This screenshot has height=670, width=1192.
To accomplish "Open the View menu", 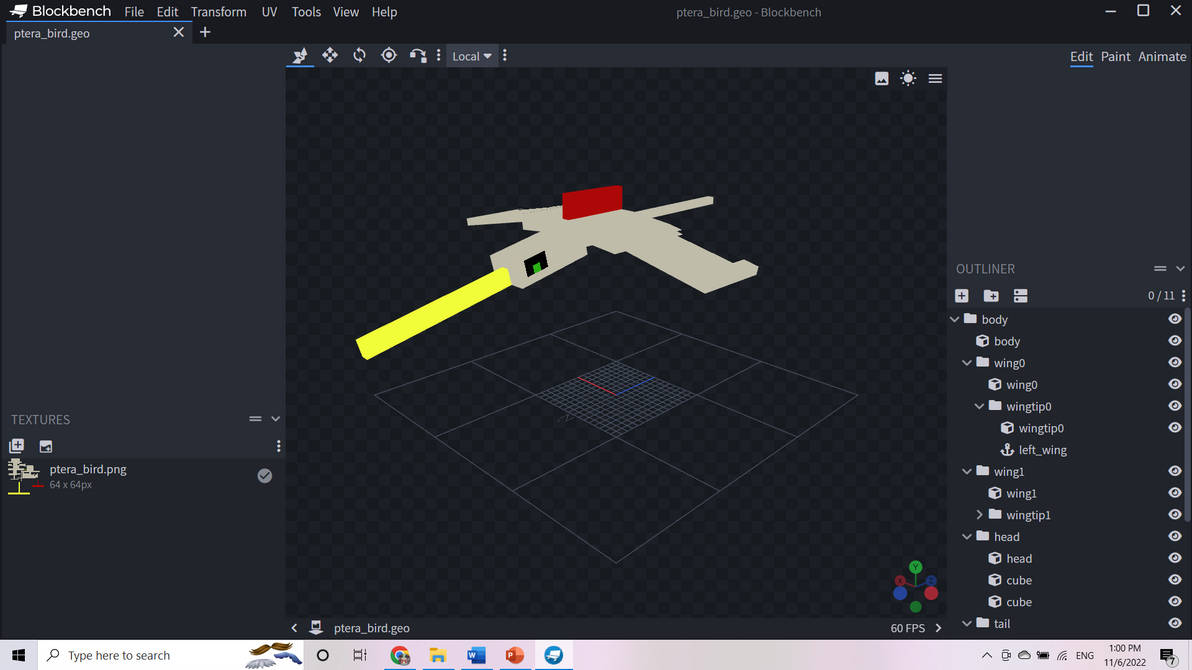I will (x=346, y=12).
